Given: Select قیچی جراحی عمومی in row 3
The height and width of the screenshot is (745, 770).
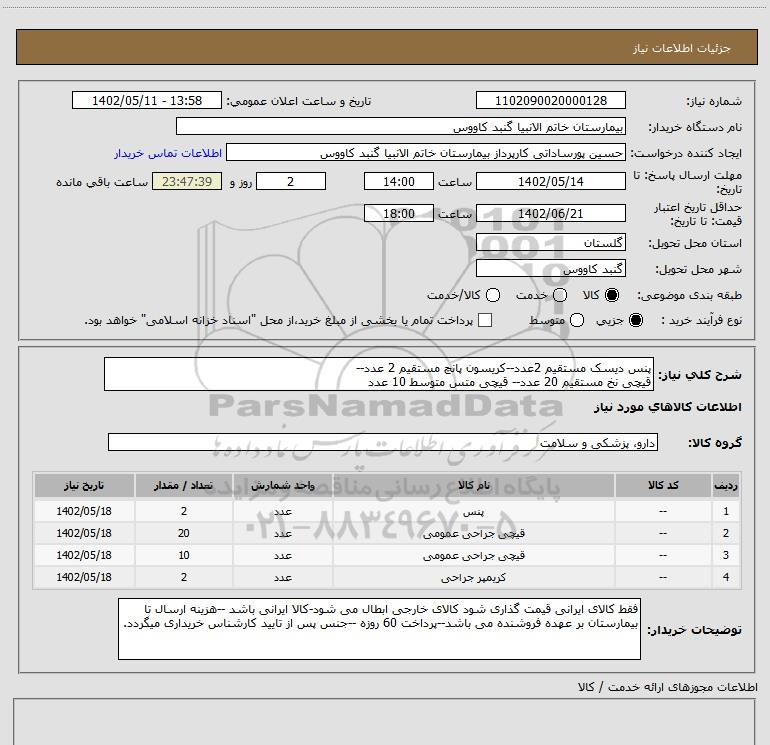Looking at the screenshot, I should point(474,555).
